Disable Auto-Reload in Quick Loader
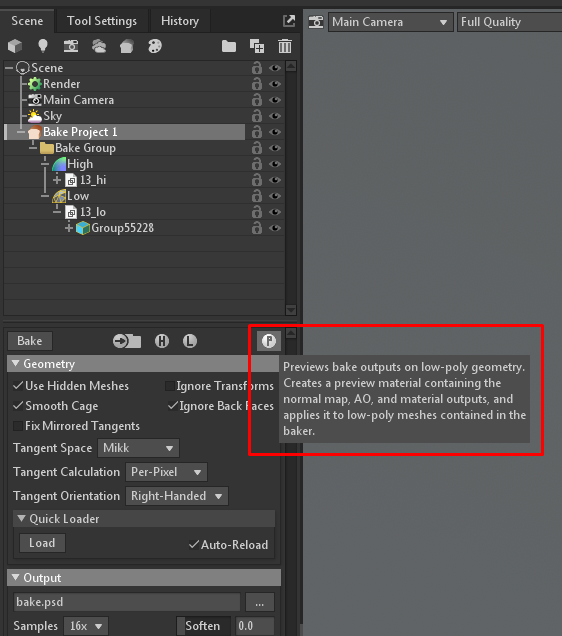 tap(194, 544)
